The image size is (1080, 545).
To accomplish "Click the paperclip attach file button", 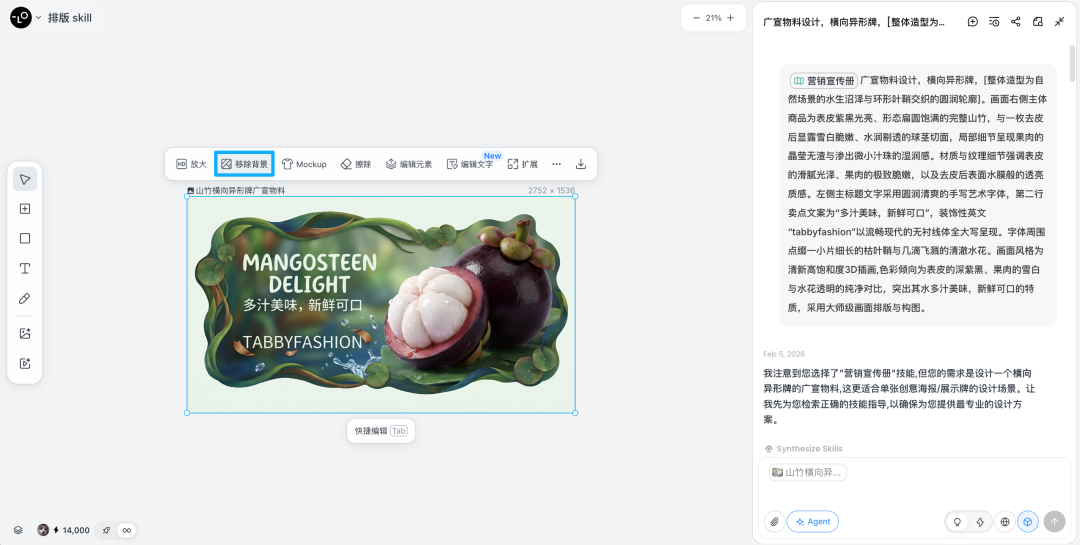I will tap(775, 522).
